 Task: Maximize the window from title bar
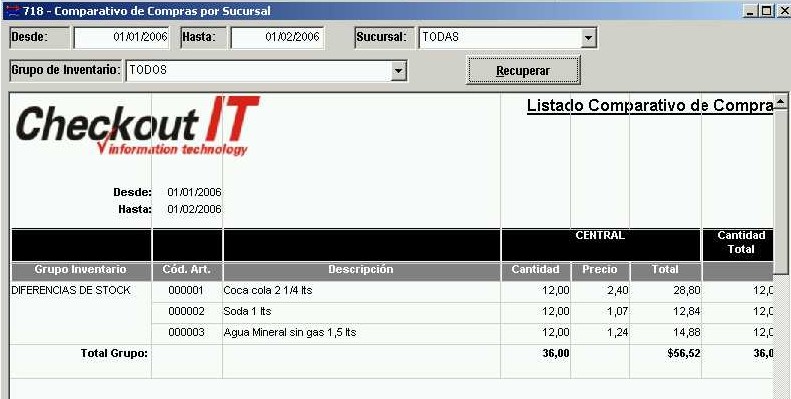coord(767,11)
